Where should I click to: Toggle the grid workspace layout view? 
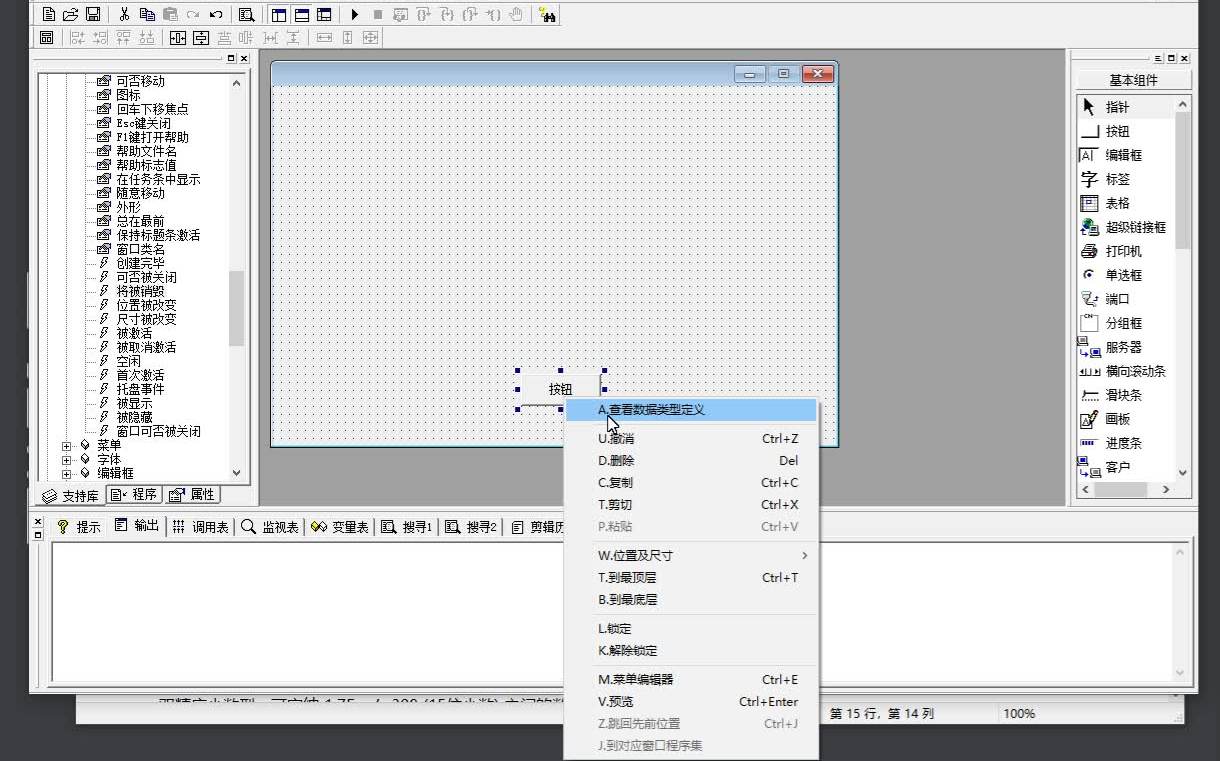click(323, 14)
